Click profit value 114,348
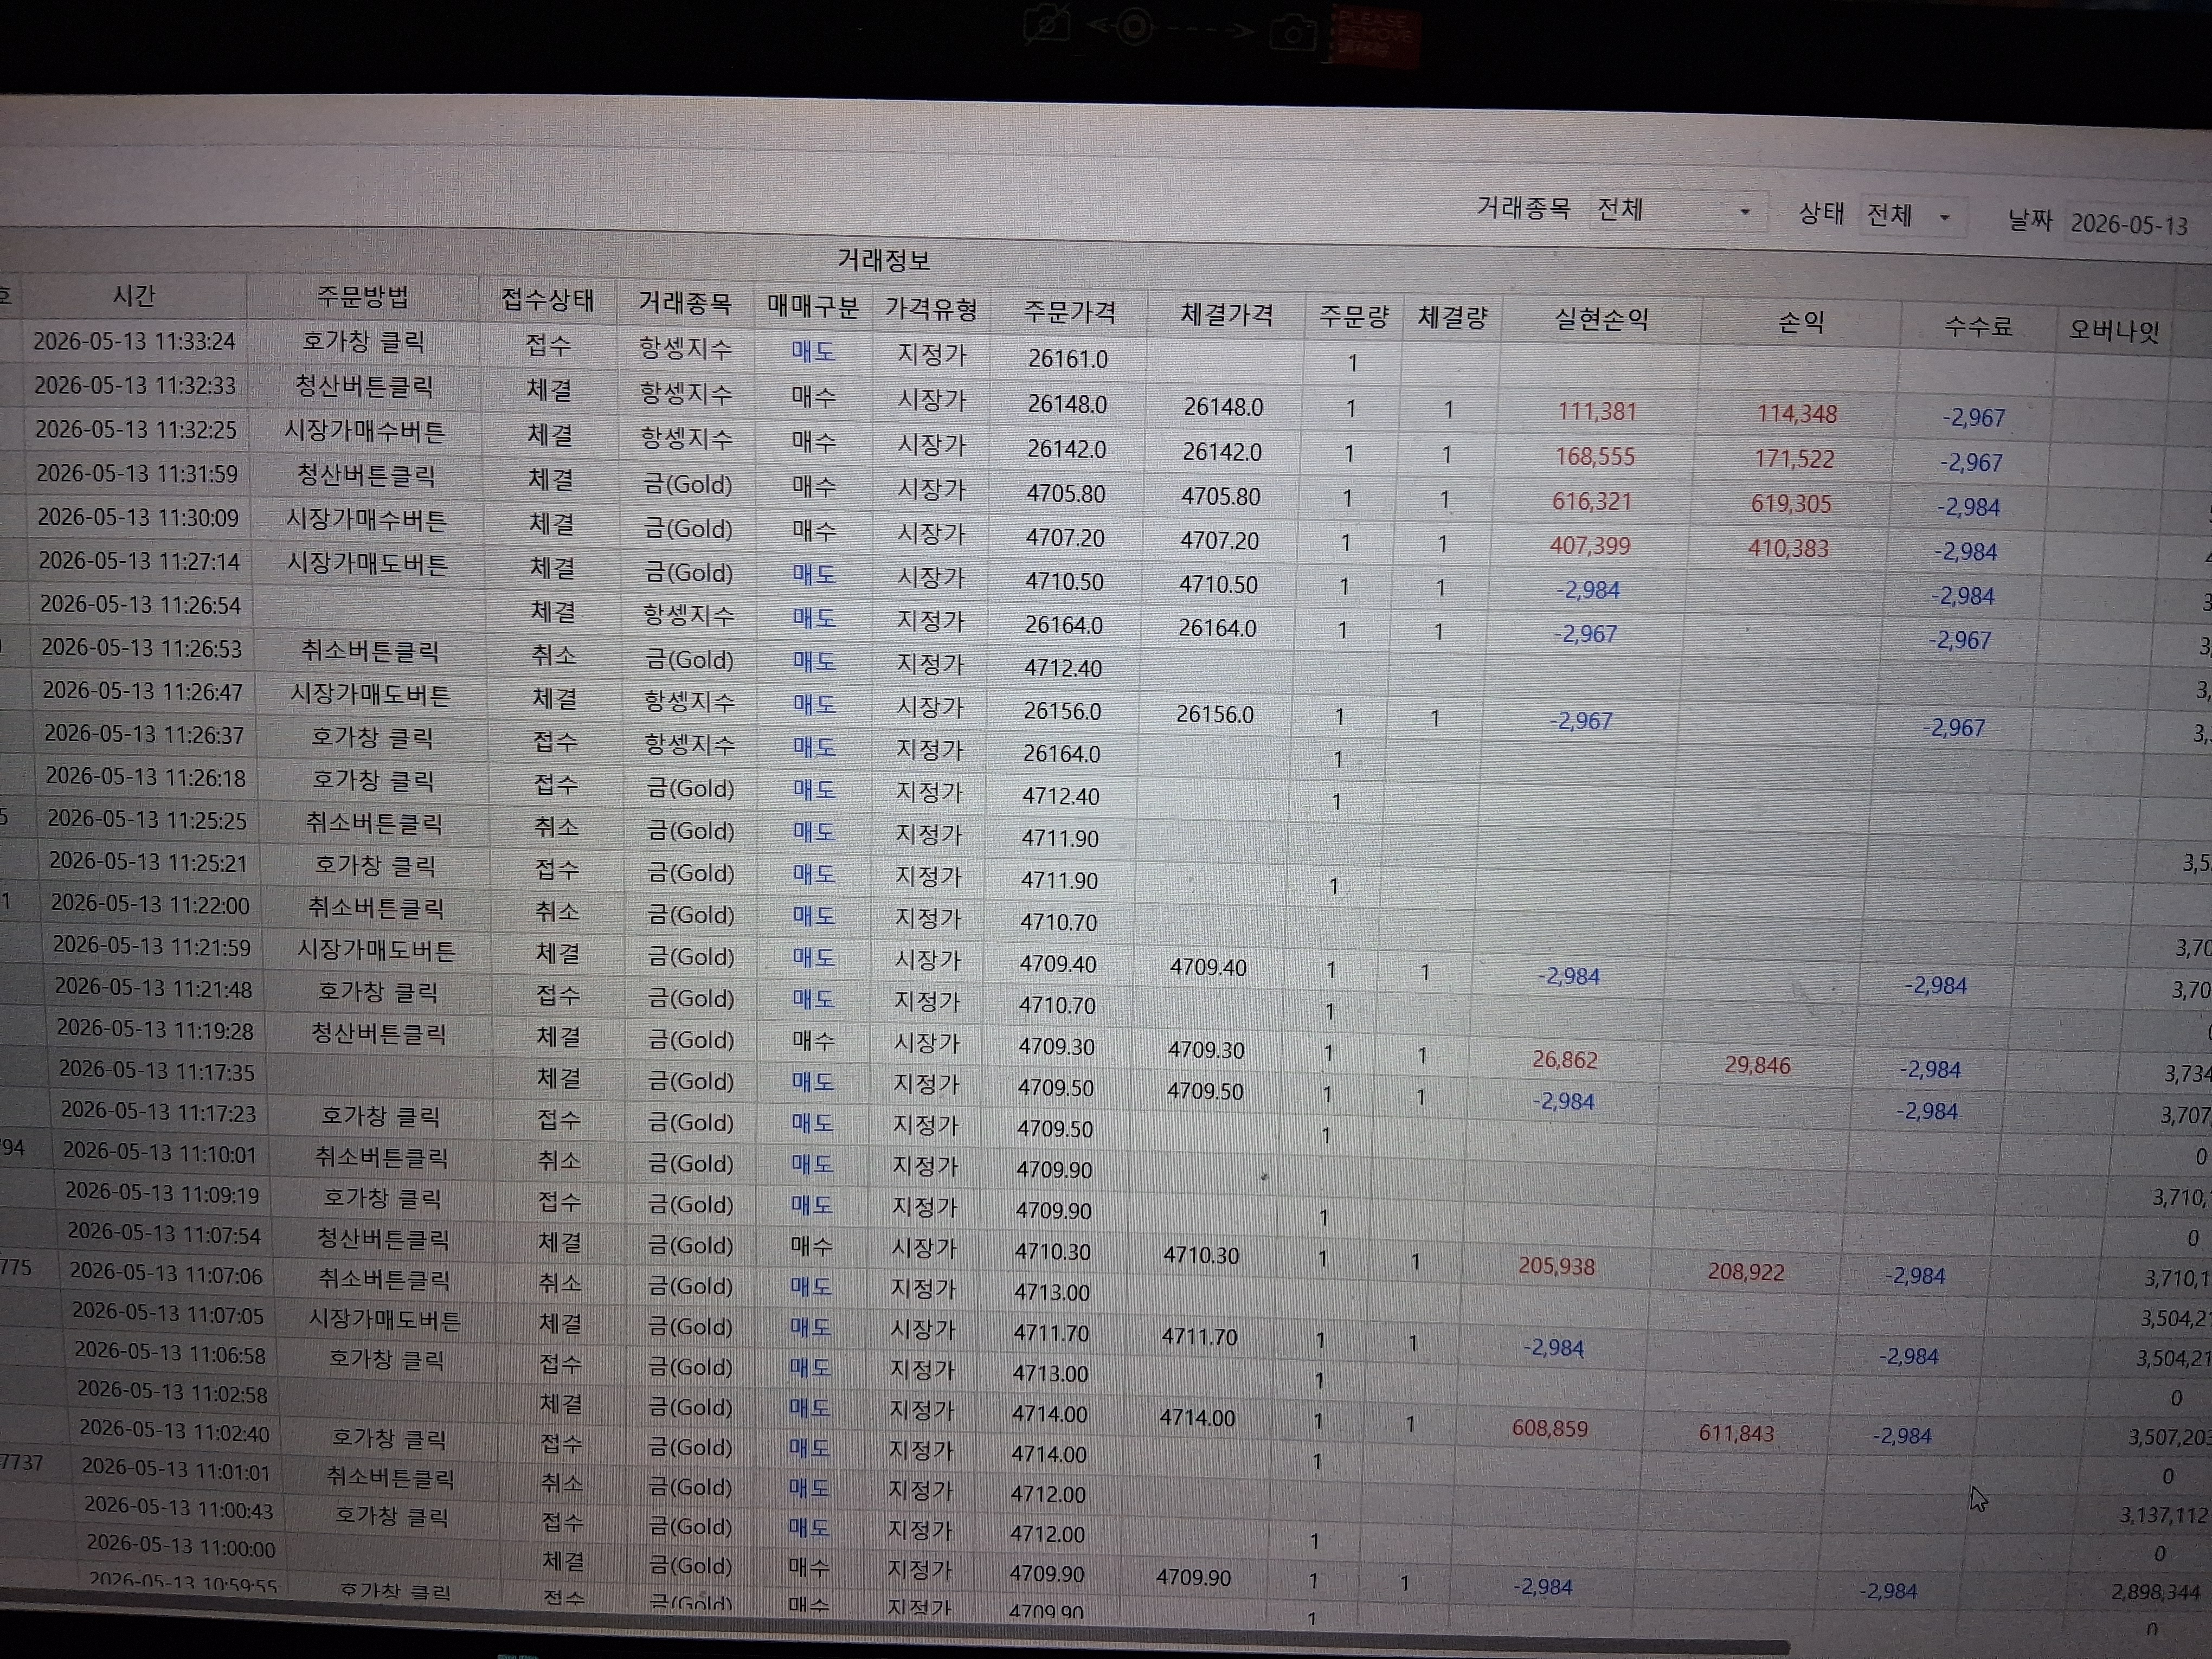The image size is (2212, 1659). point(1797,414)
